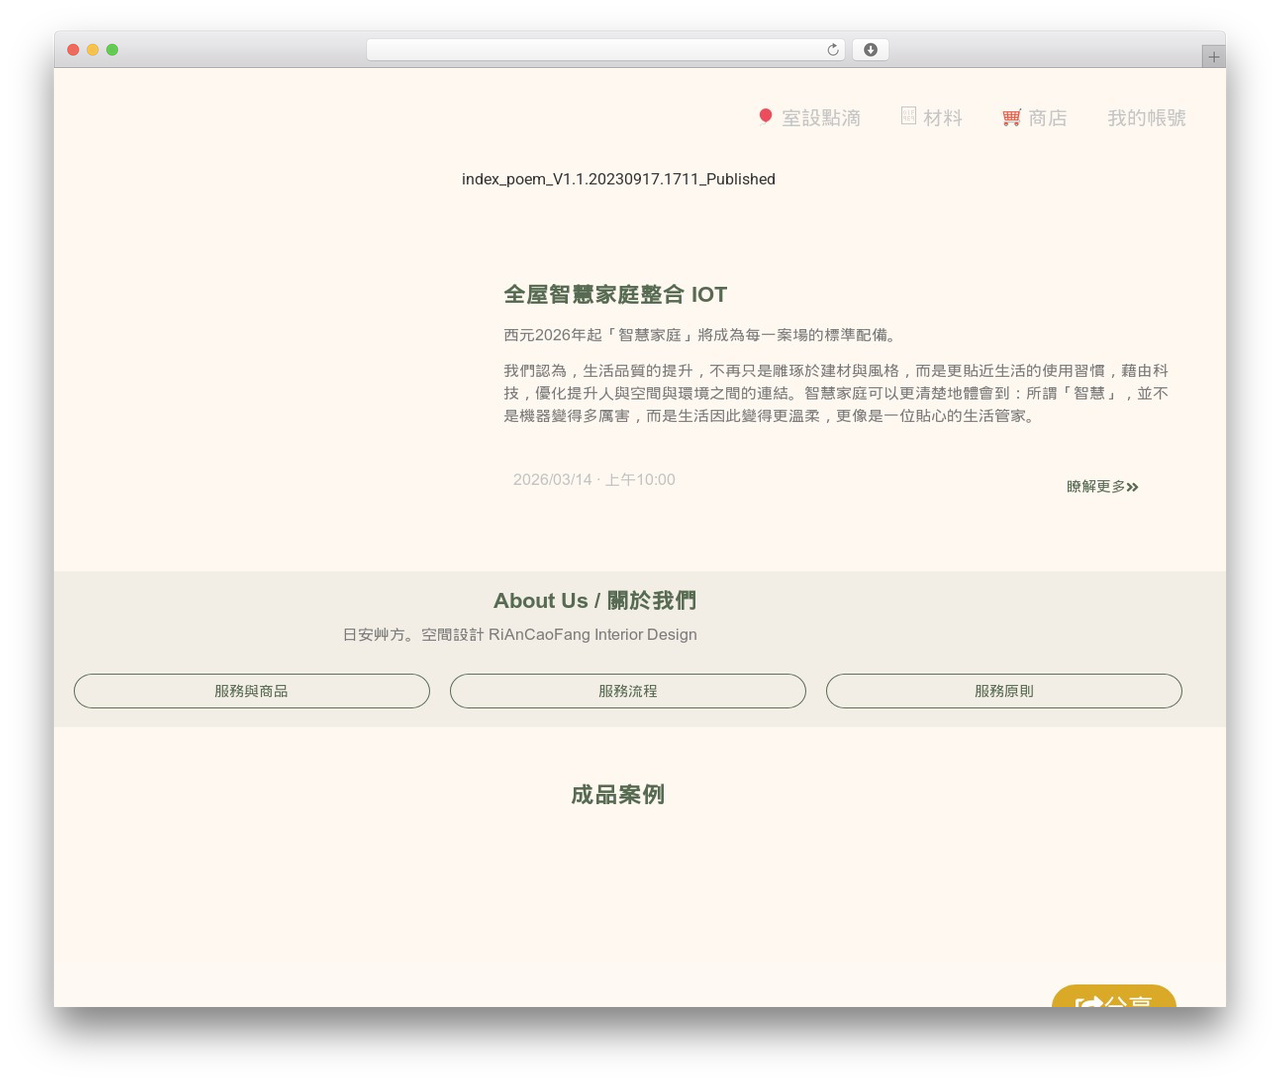The height and width of the screenshot is (1084, 1280).
Task: Click the 服務原則 button
Action: [1004, 691]
